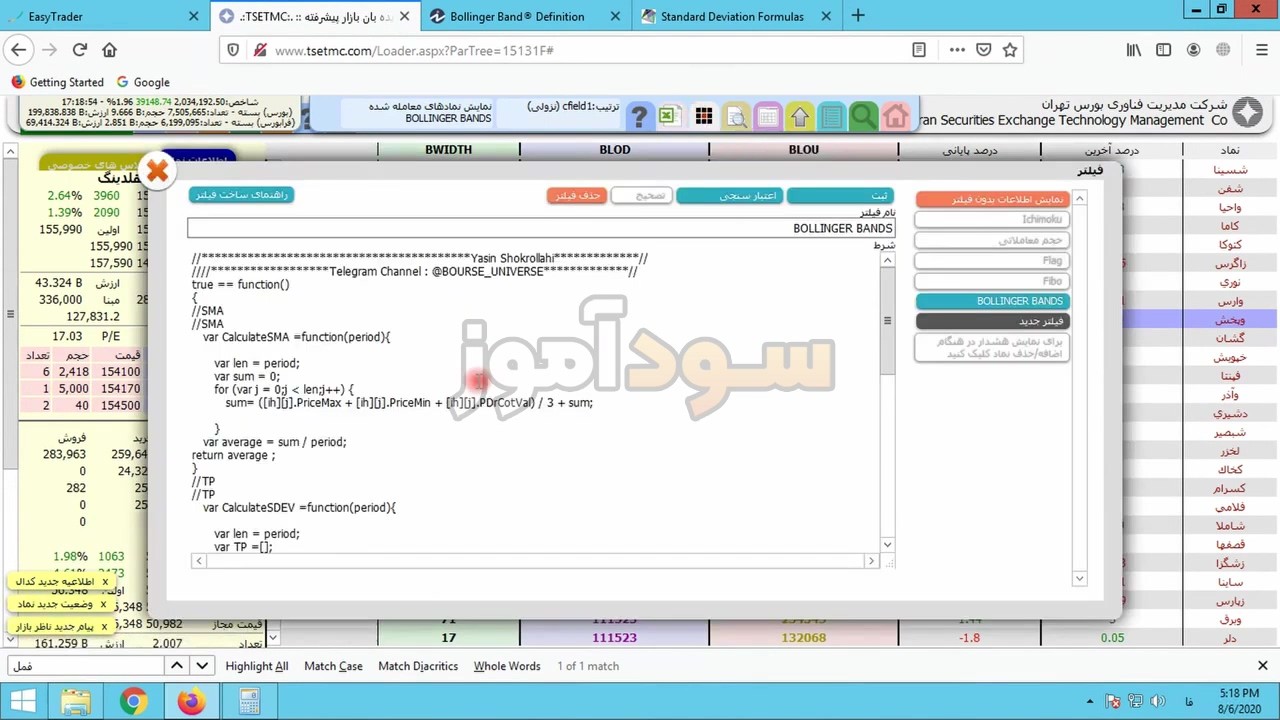Click the find bar search field
Screen dimensions: 1280x720
(85, 665)
